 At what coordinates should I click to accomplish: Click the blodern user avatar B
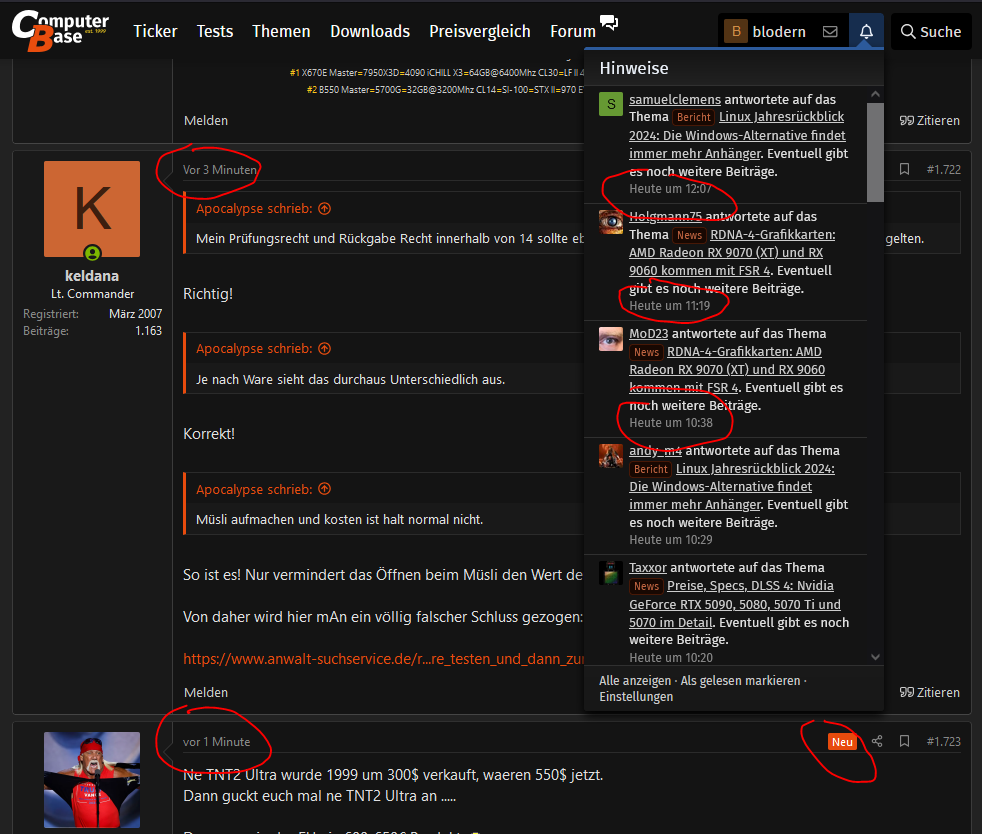[736, 31]
